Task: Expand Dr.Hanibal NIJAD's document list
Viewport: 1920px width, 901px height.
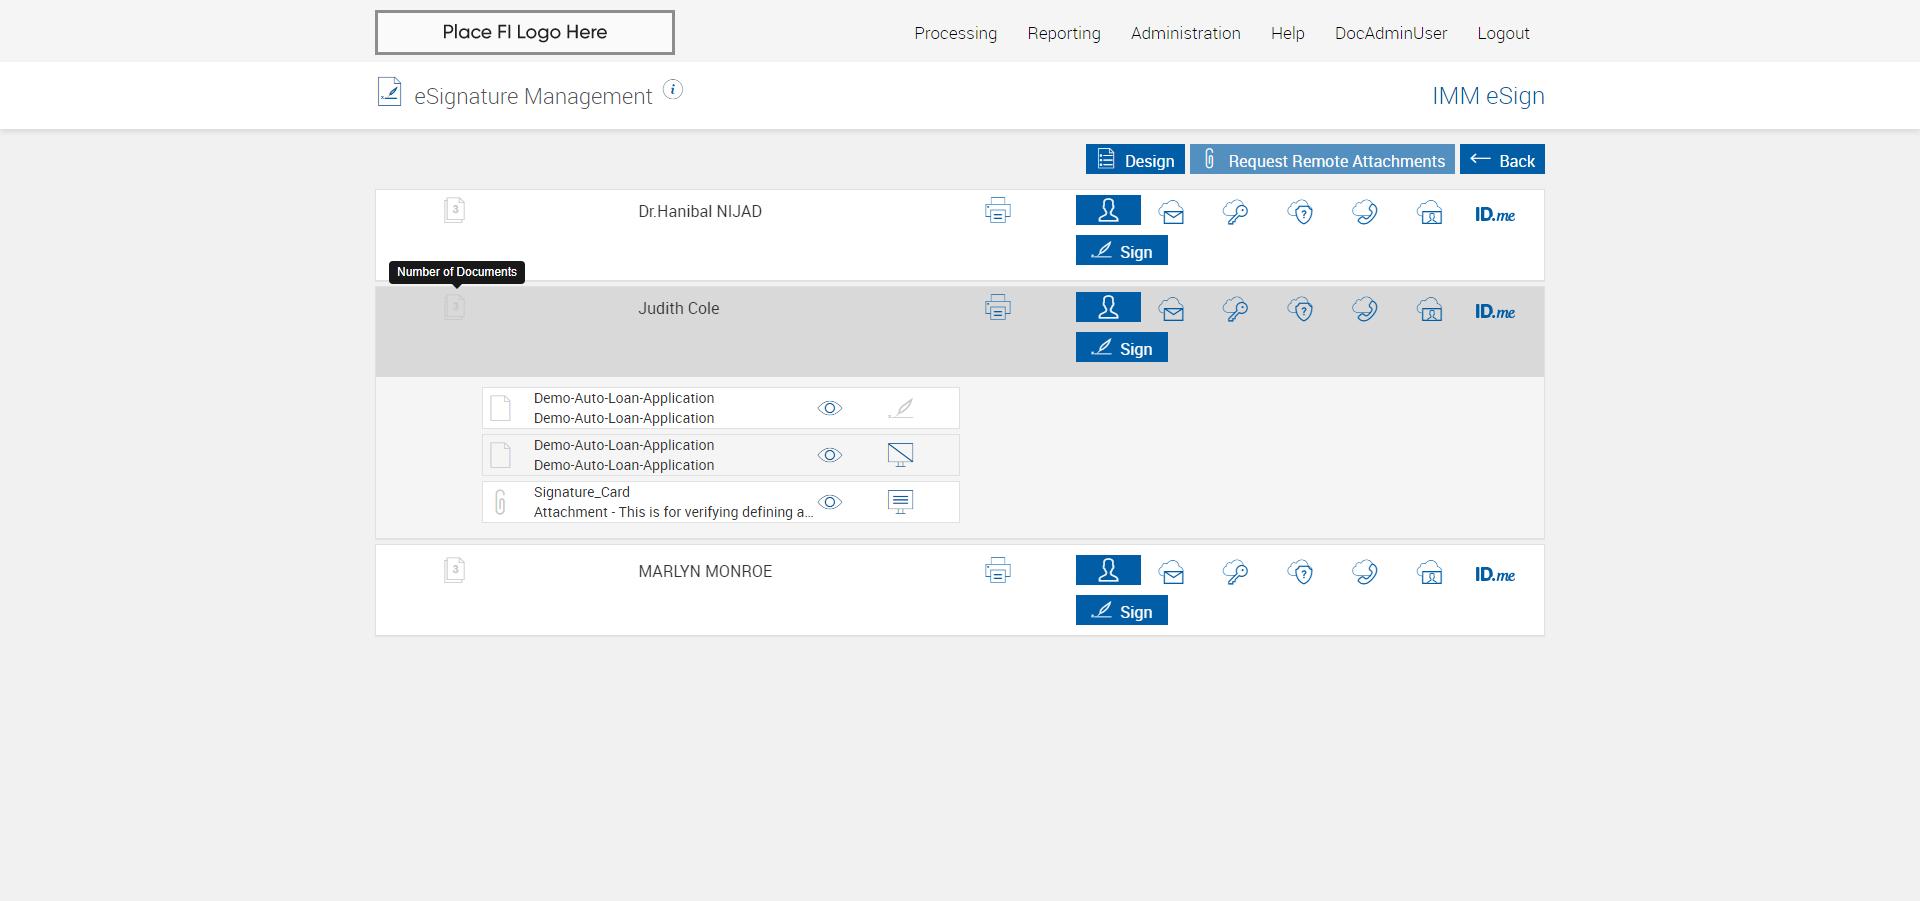Action: click(x=454, y=210)
